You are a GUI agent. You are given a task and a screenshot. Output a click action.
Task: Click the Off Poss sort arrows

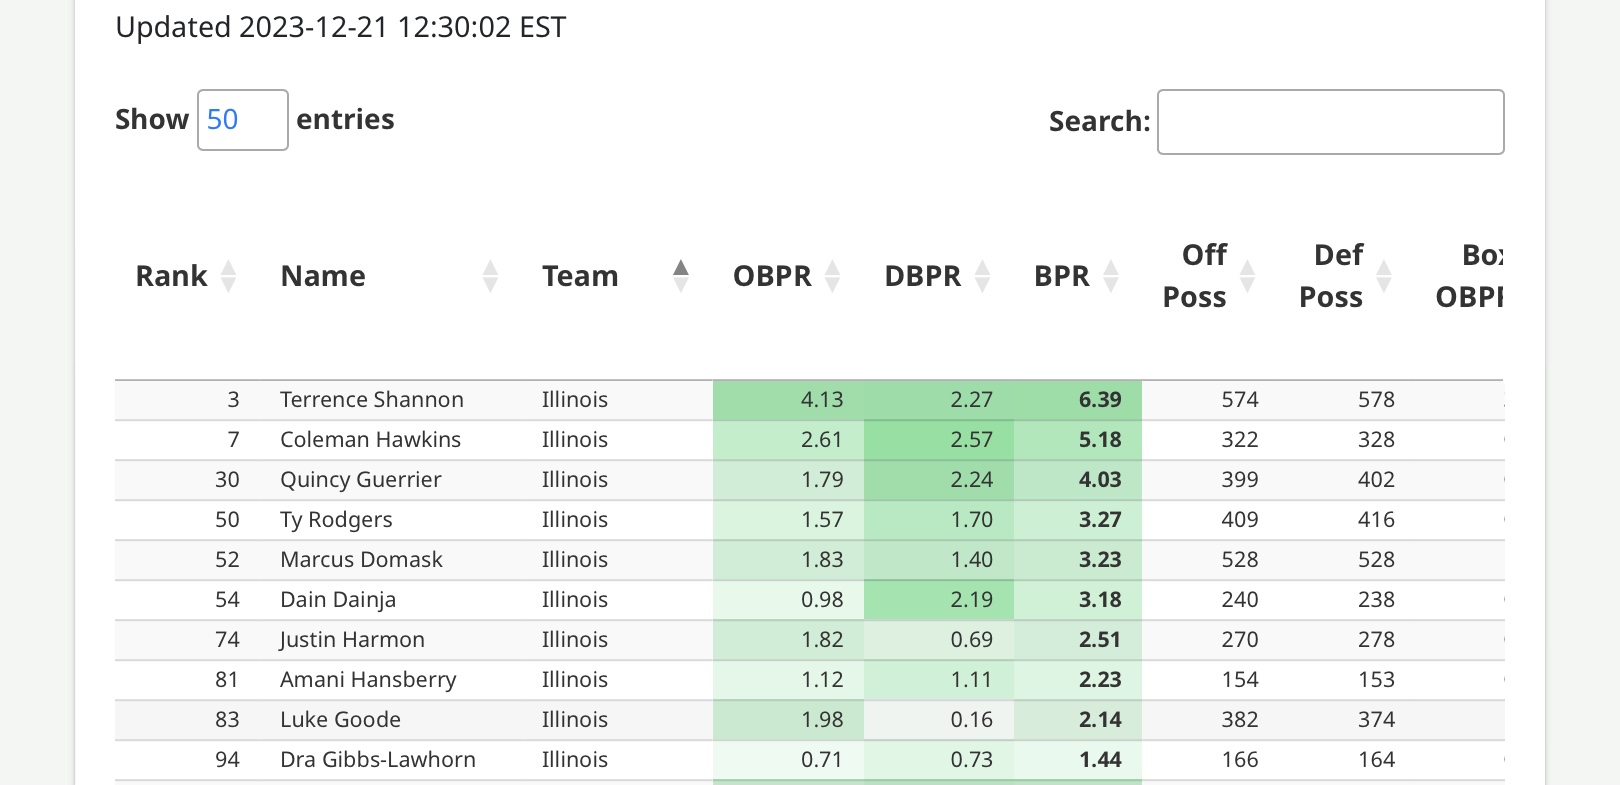(x=1247, y=276)
